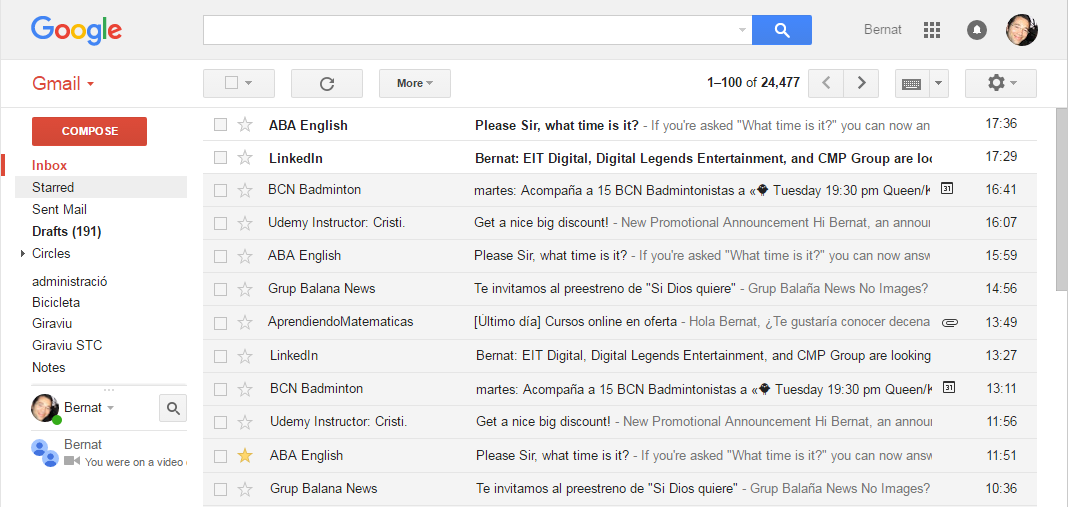The height and width of the screenshot is (507, 1068).
Task: Click into the mail search field
Action: point(470,30)
